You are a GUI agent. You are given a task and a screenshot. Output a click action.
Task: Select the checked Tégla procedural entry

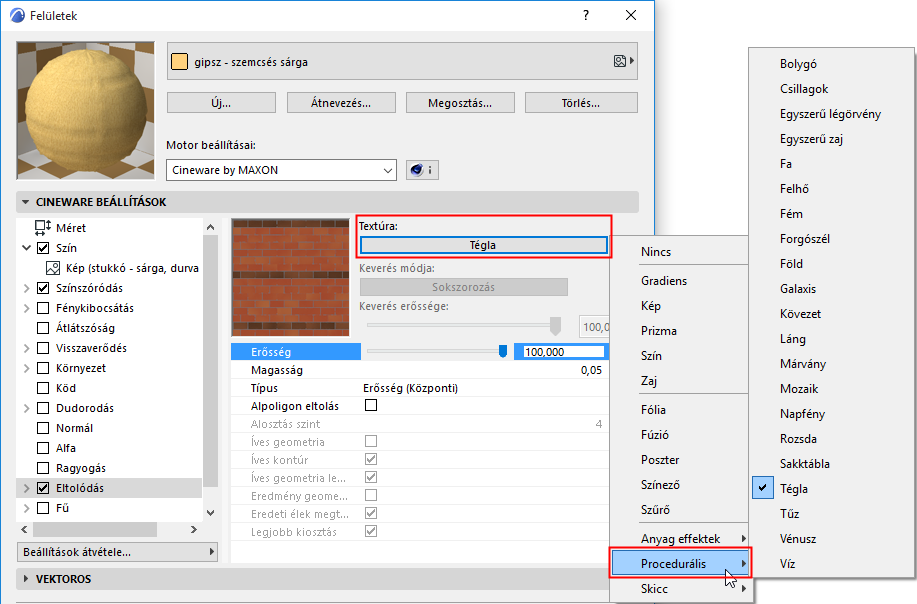(794, 488)
